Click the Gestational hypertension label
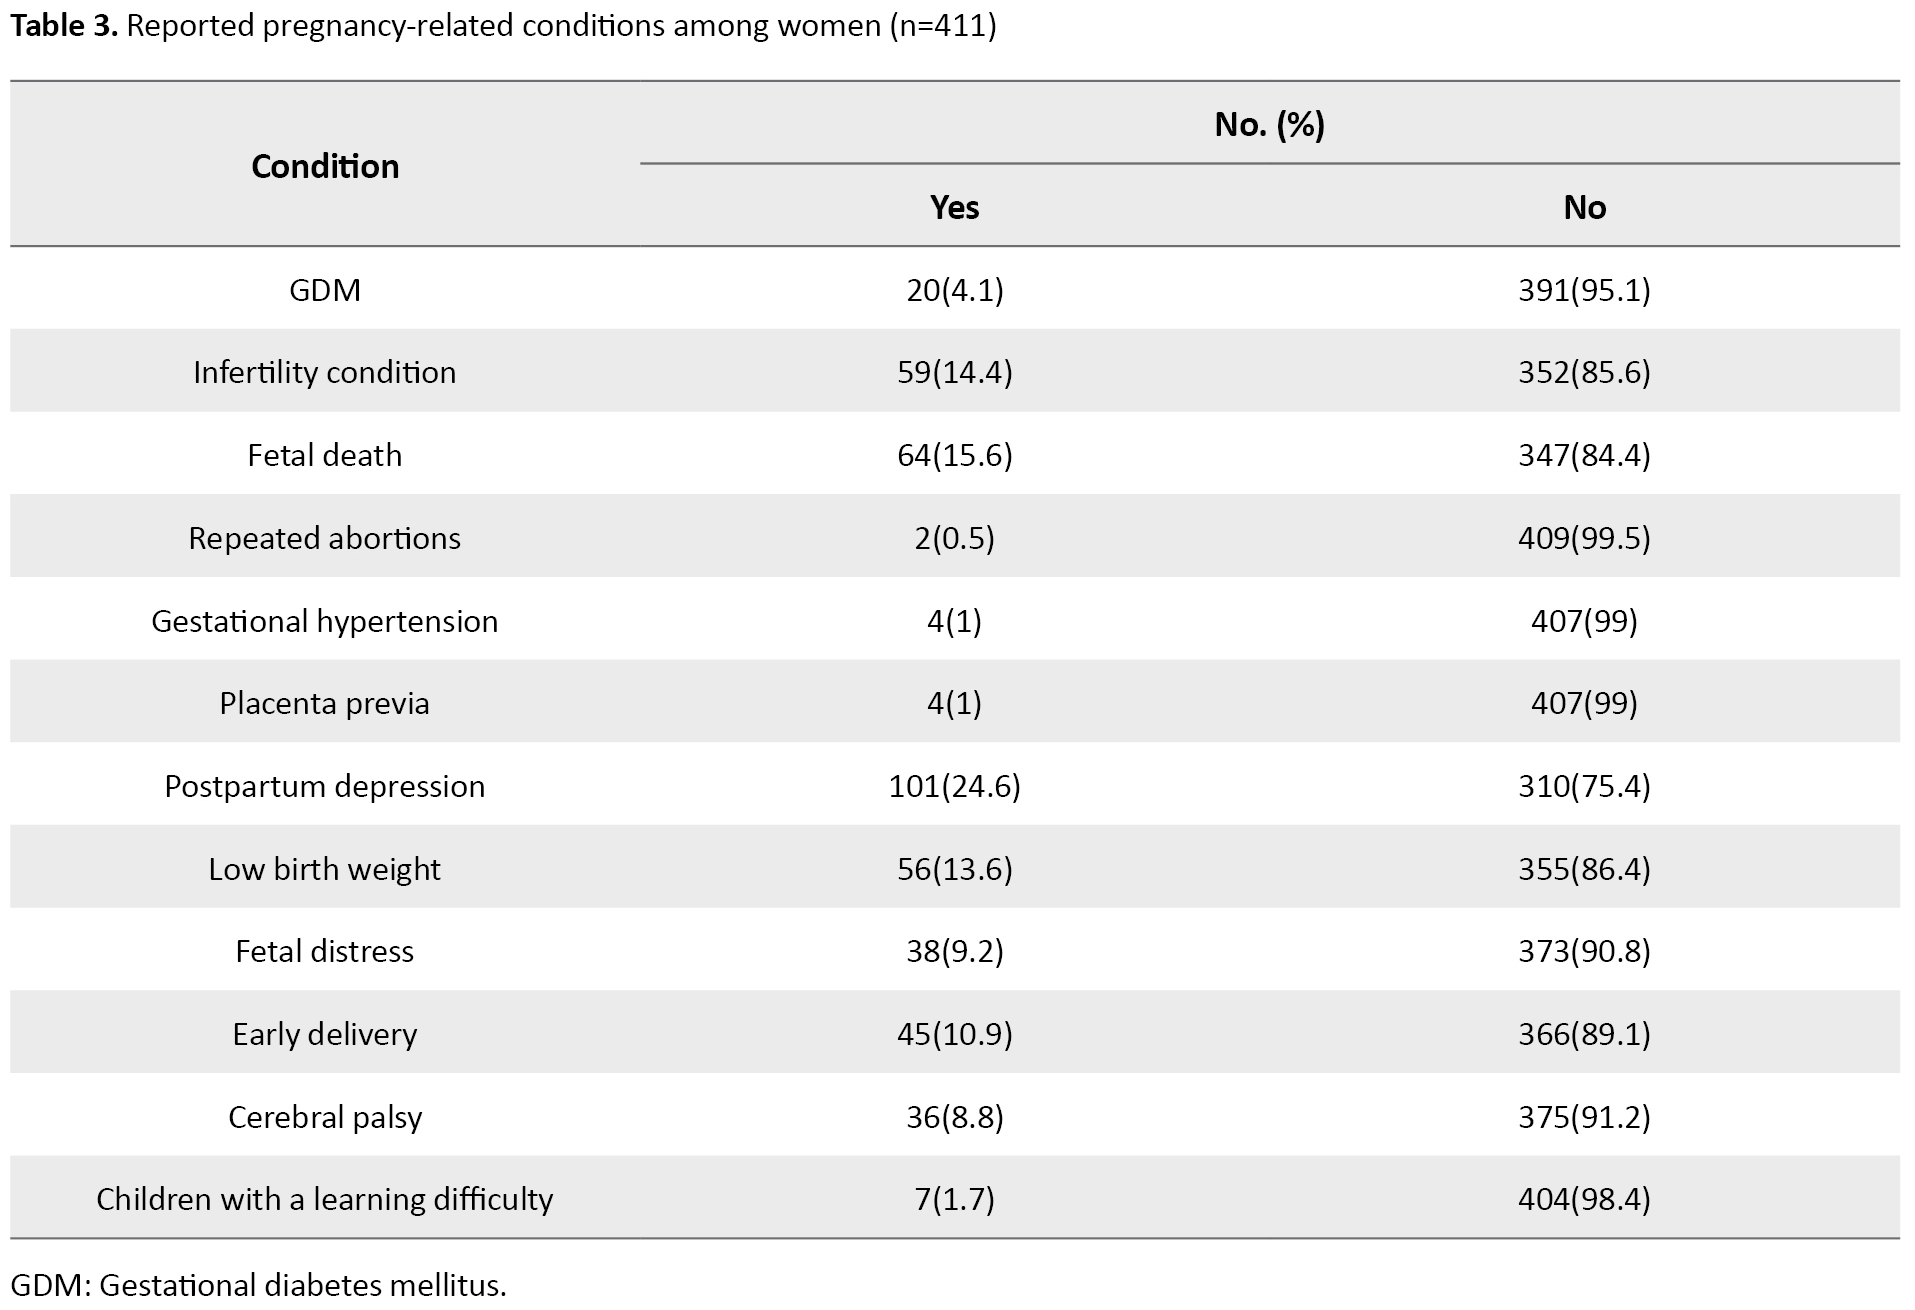Image resolution: width=1915 pixels, height=1310 pixels. pyautogui.click(x=325, y=621)
